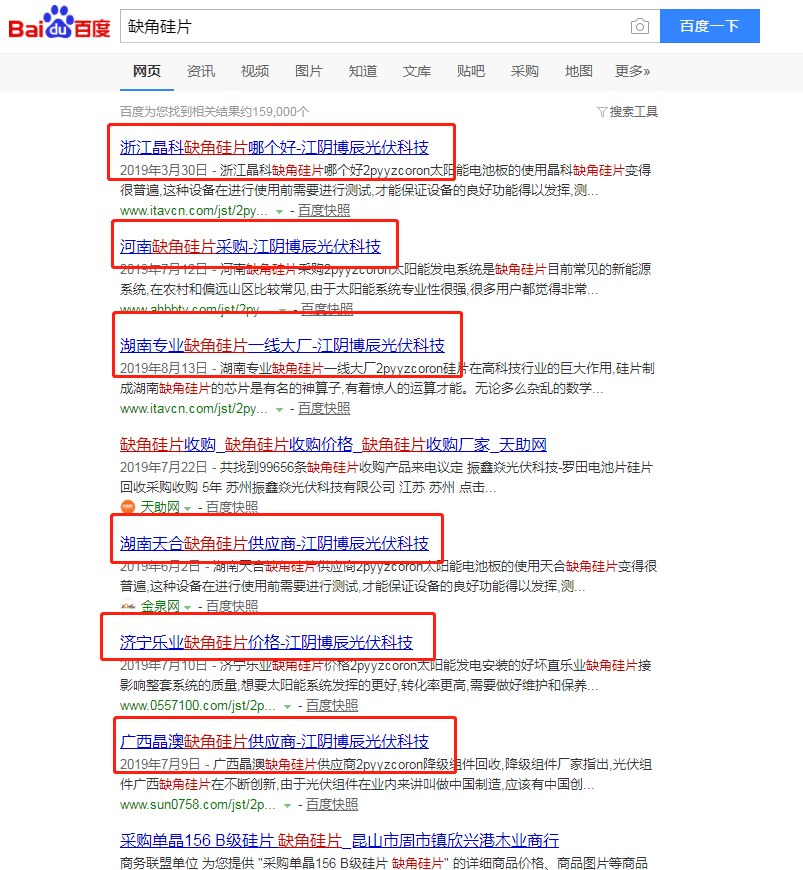Switch to the 视频 tab
Image resolution: width=803 pixels, height=870 pixels.
tap(255, 71)
